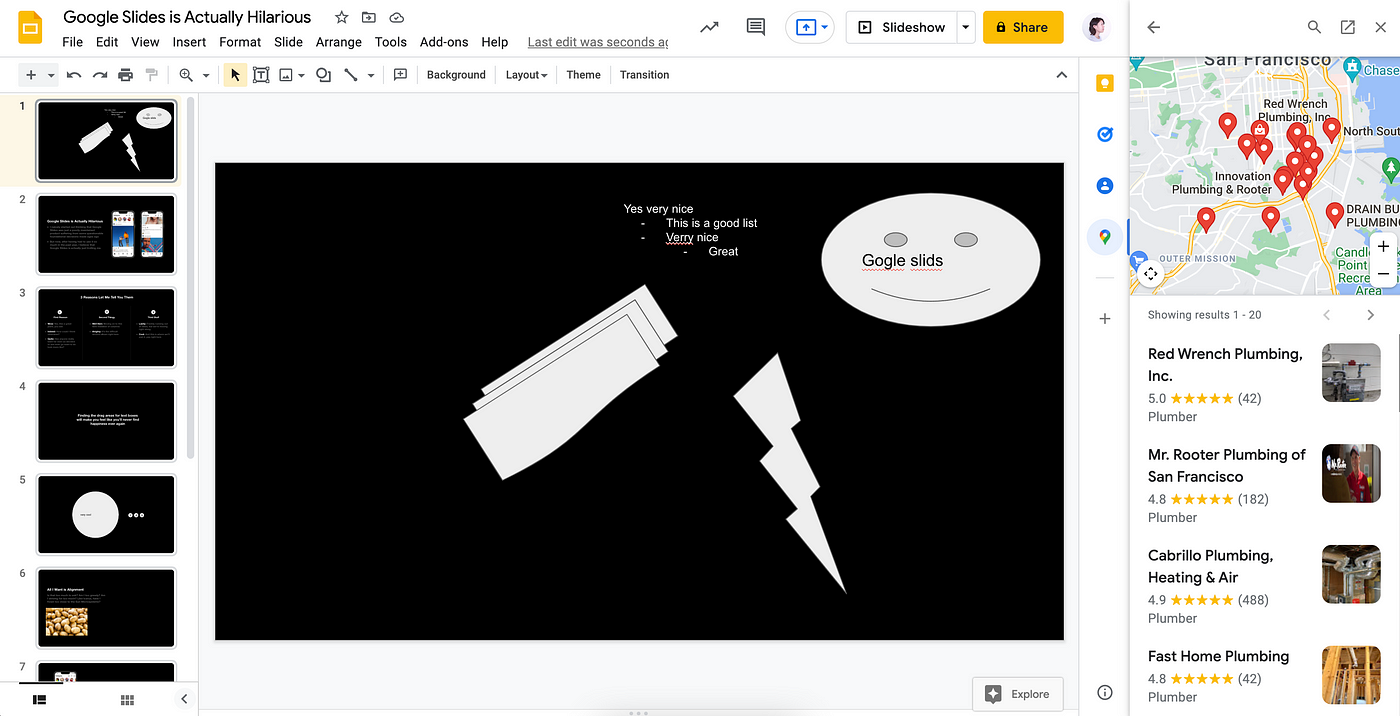Check the cloud save status icon
1400x716 pixels.
pyautogui.click(x=397, y=18)
